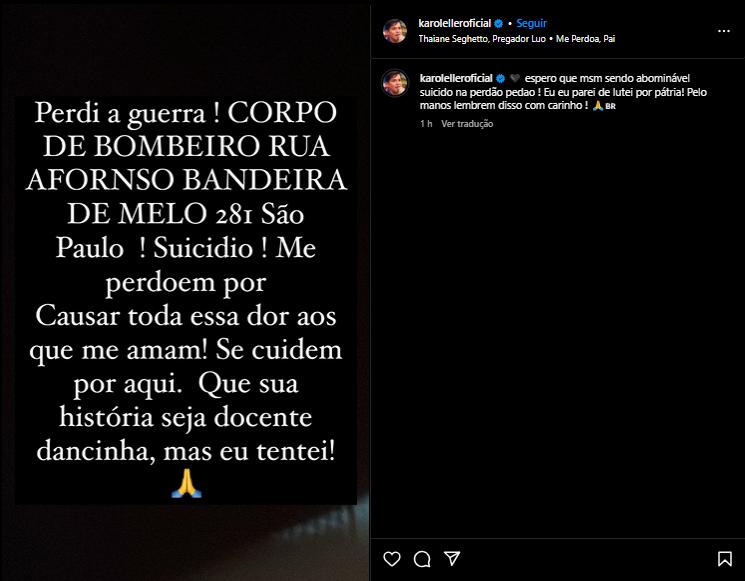Viewport: 745px width, 581px height.
Task: Click the header profile avatar picture
Action: pos(395,31)
